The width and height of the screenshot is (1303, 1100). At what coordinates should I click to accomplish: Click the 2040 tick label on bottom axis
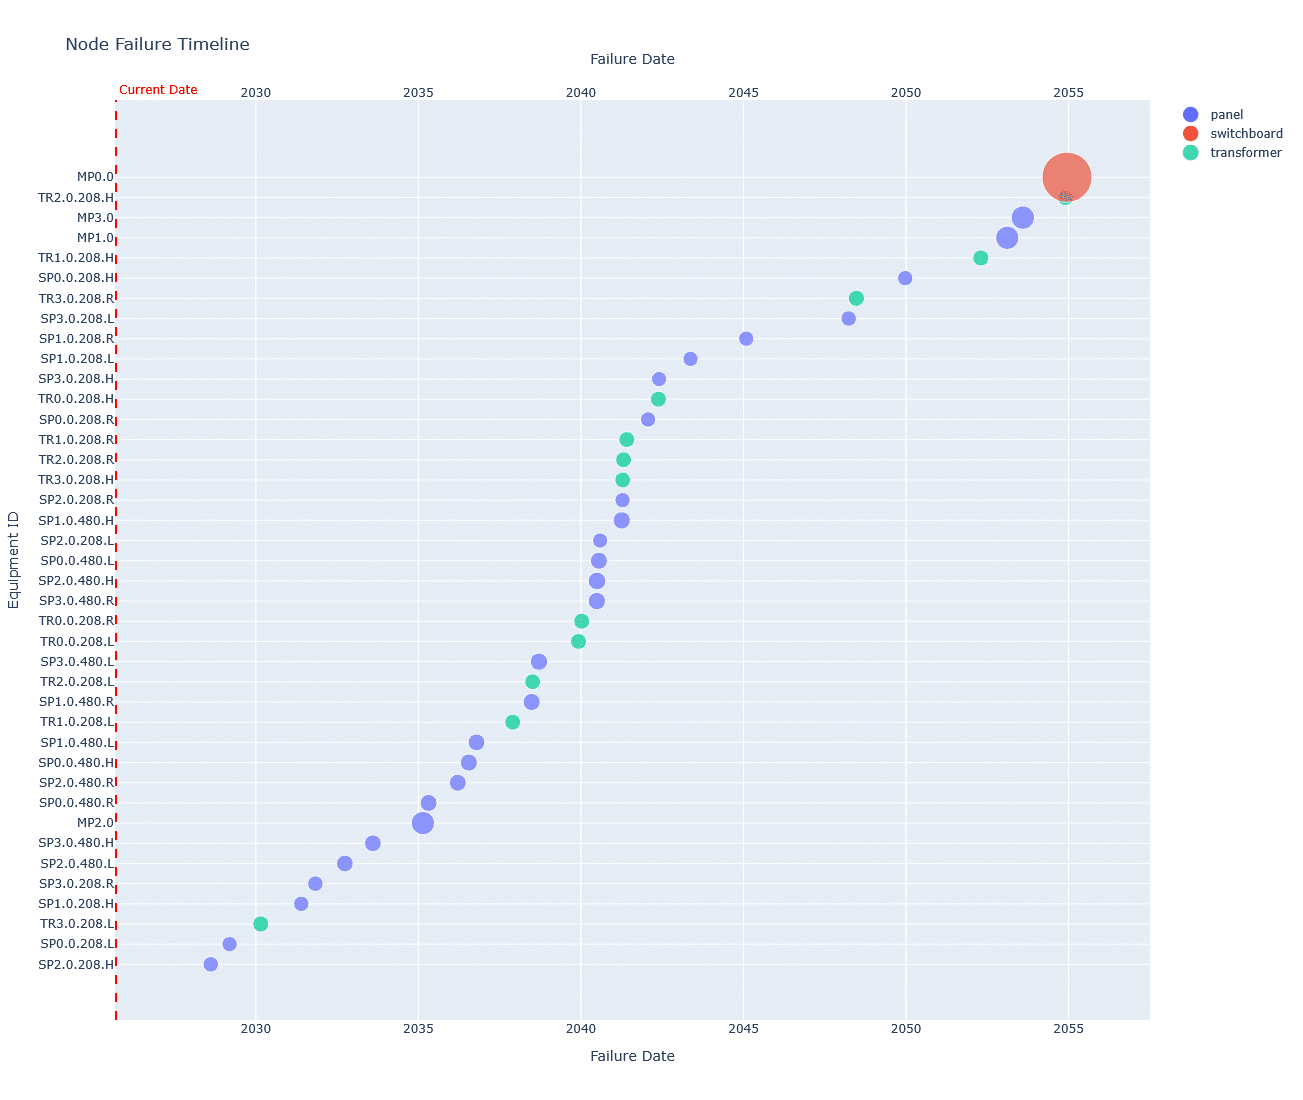[x=581, y=1029]
